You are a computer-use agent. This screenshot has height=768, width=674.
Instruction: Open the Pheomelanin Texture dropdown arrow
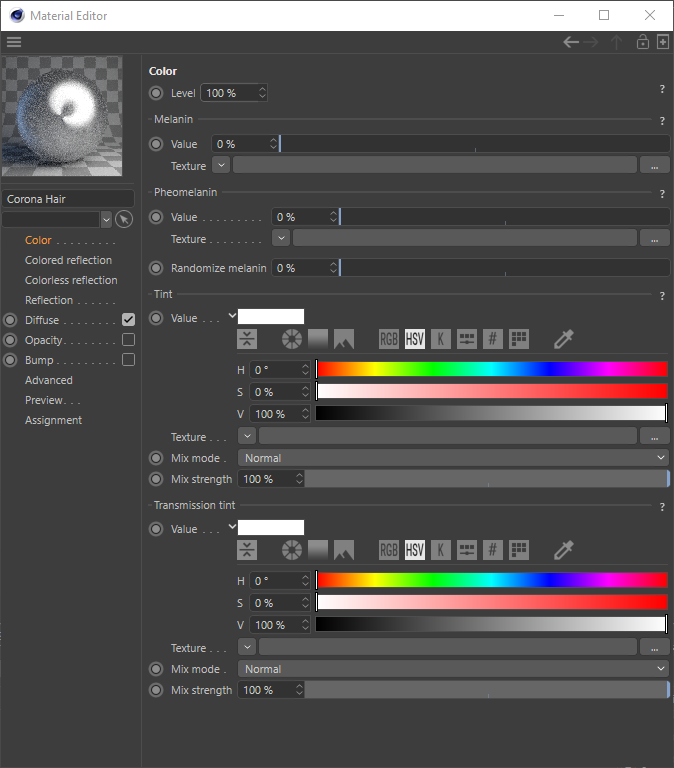[x=281, y=238]
